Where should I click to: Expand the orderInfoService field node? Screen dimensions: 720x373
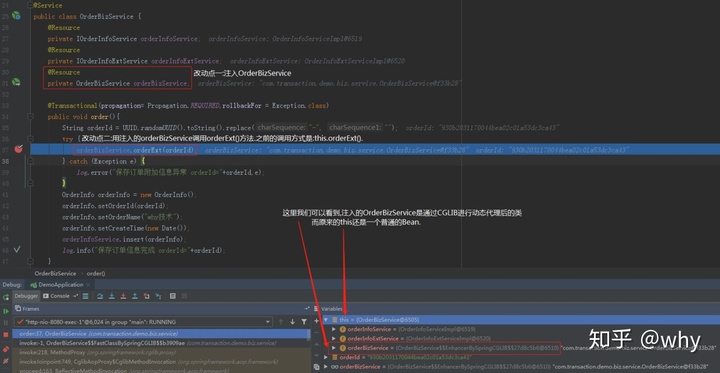click(334, 329)
